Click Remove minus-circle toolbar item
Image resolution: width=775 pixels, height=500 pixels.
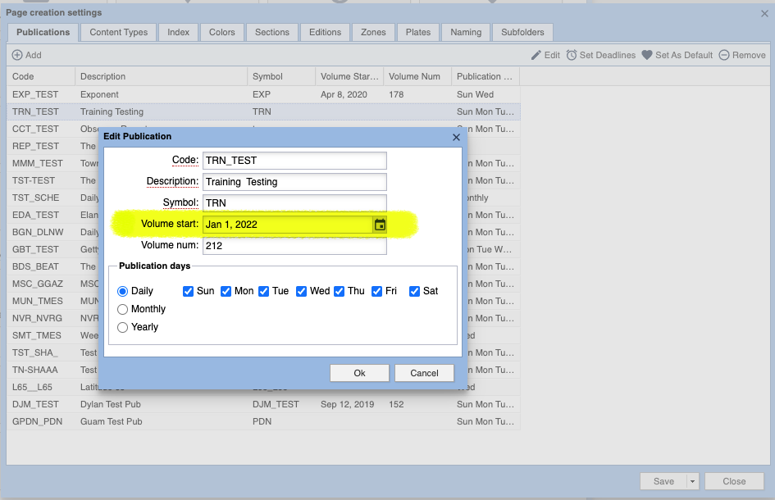[x=742, y=55]
